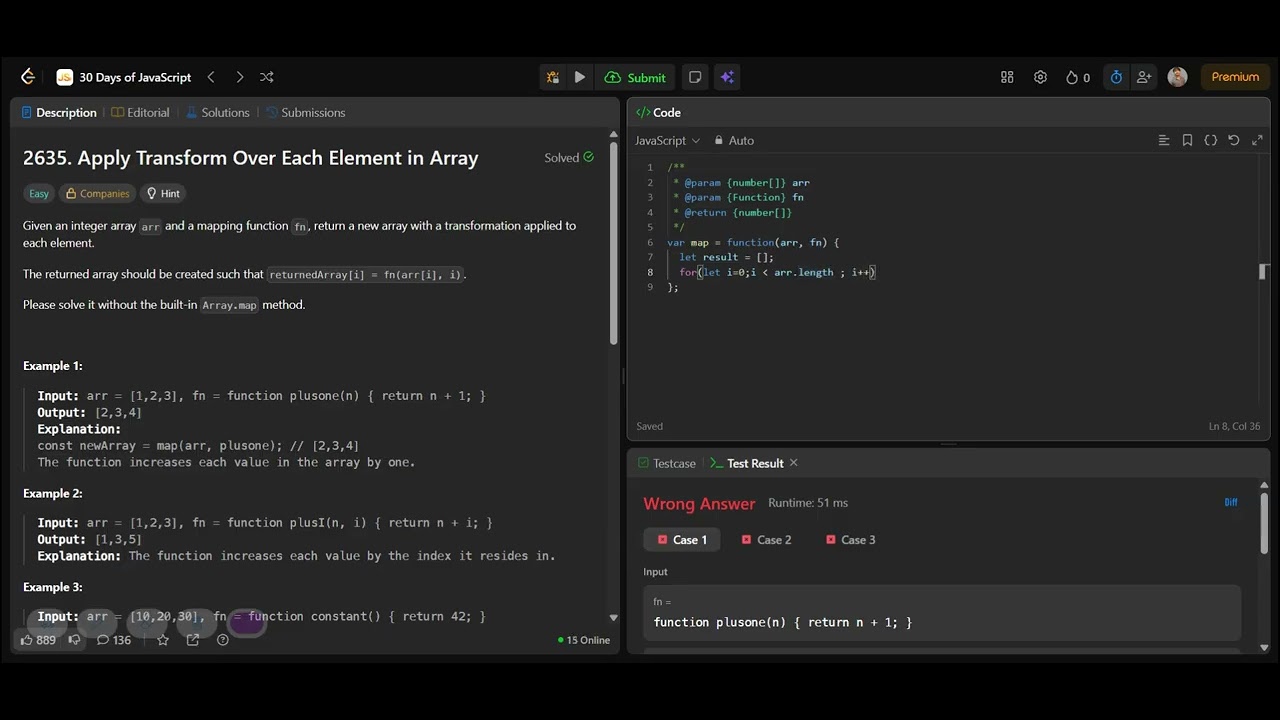The image size is (1280, 720).
Task: Click the invite user icon
Action: [x=1144, y=77]
